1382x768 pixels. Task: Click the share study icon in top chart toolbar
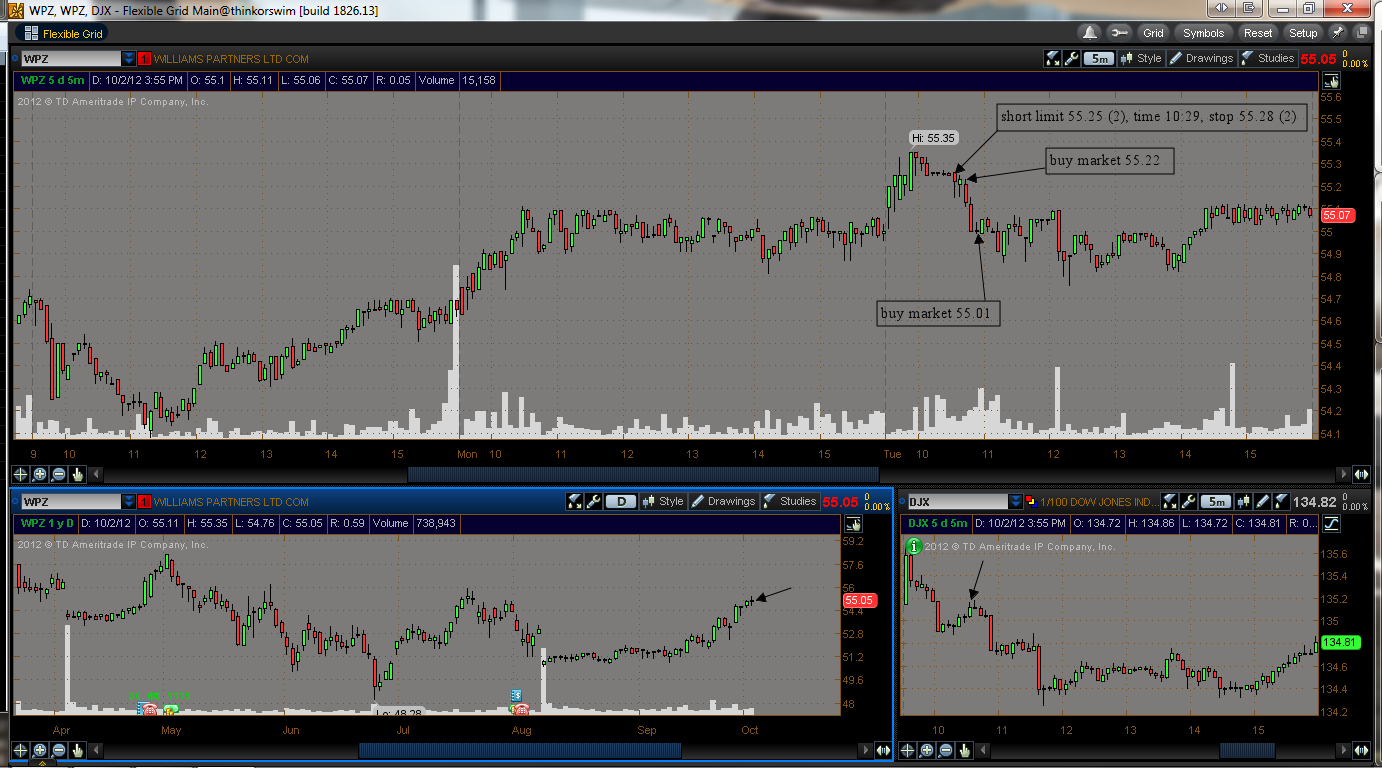point(1053,58)
